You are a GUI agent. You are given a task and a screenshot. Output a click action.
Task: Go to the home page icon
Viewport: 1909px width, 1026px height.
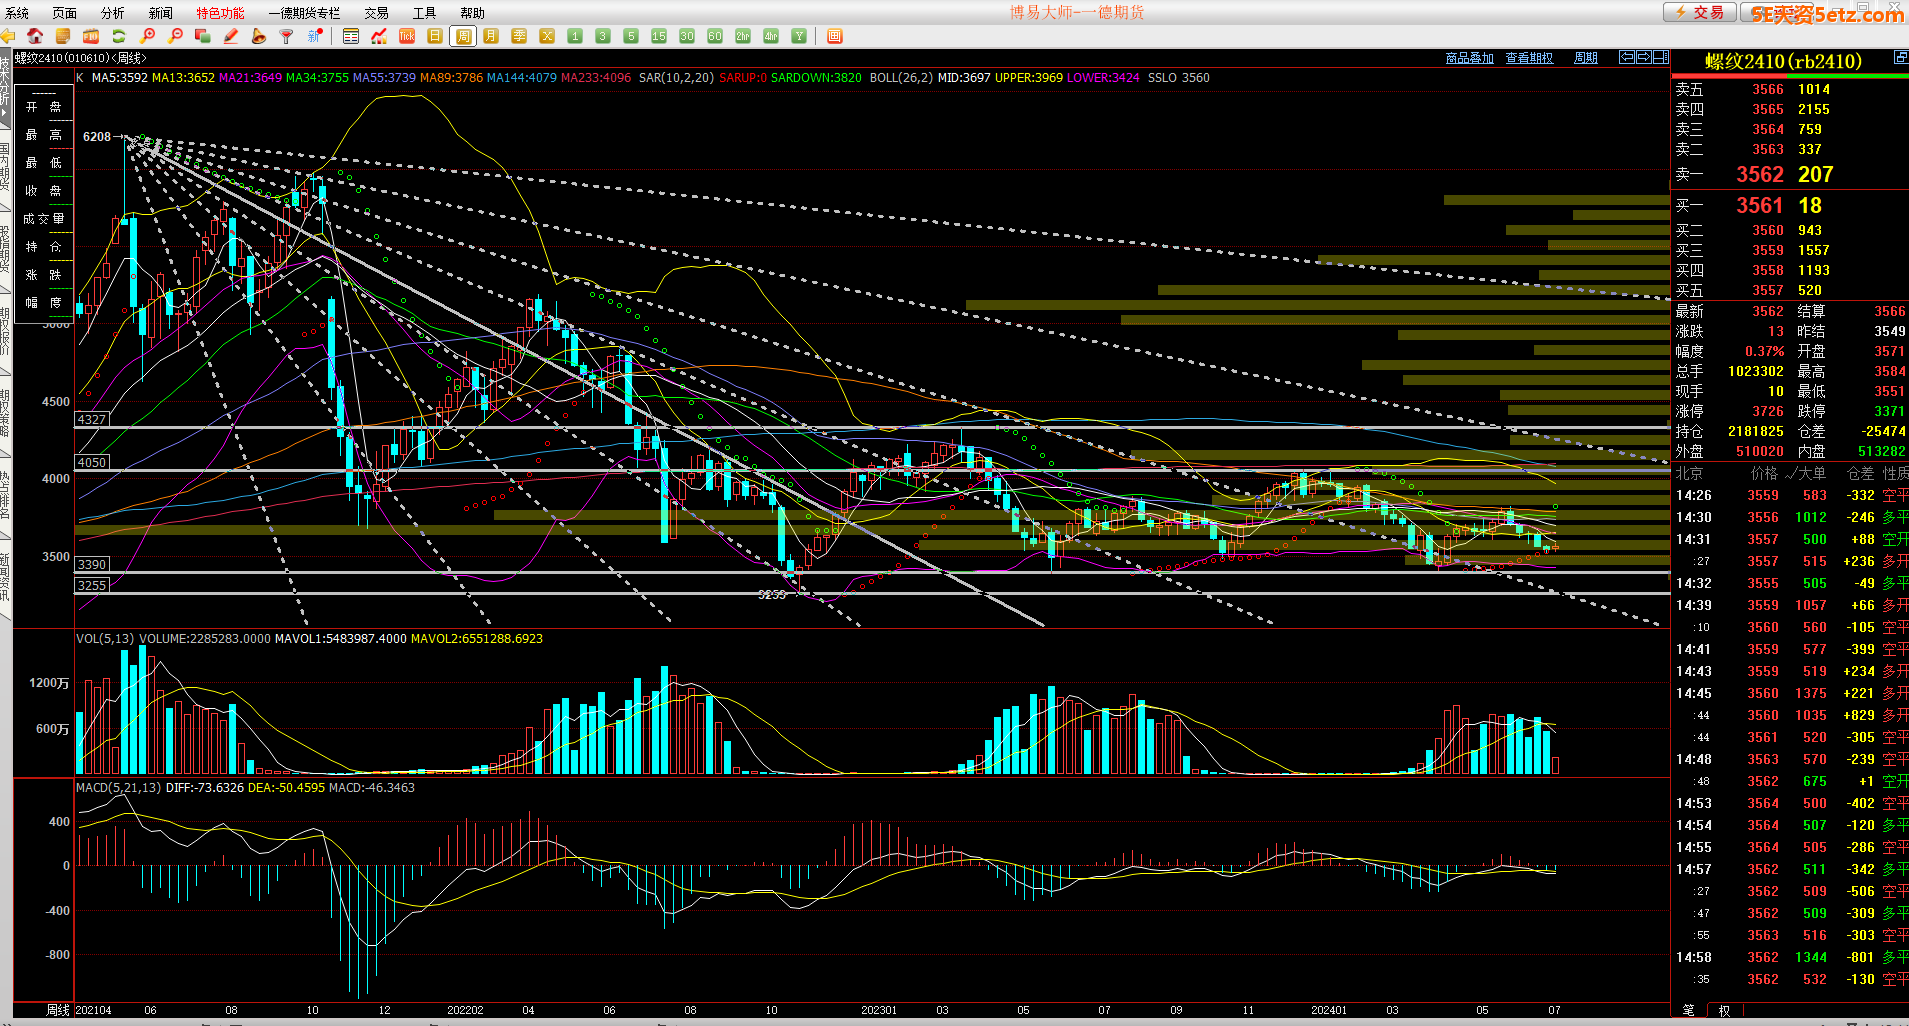pos(35,36)
